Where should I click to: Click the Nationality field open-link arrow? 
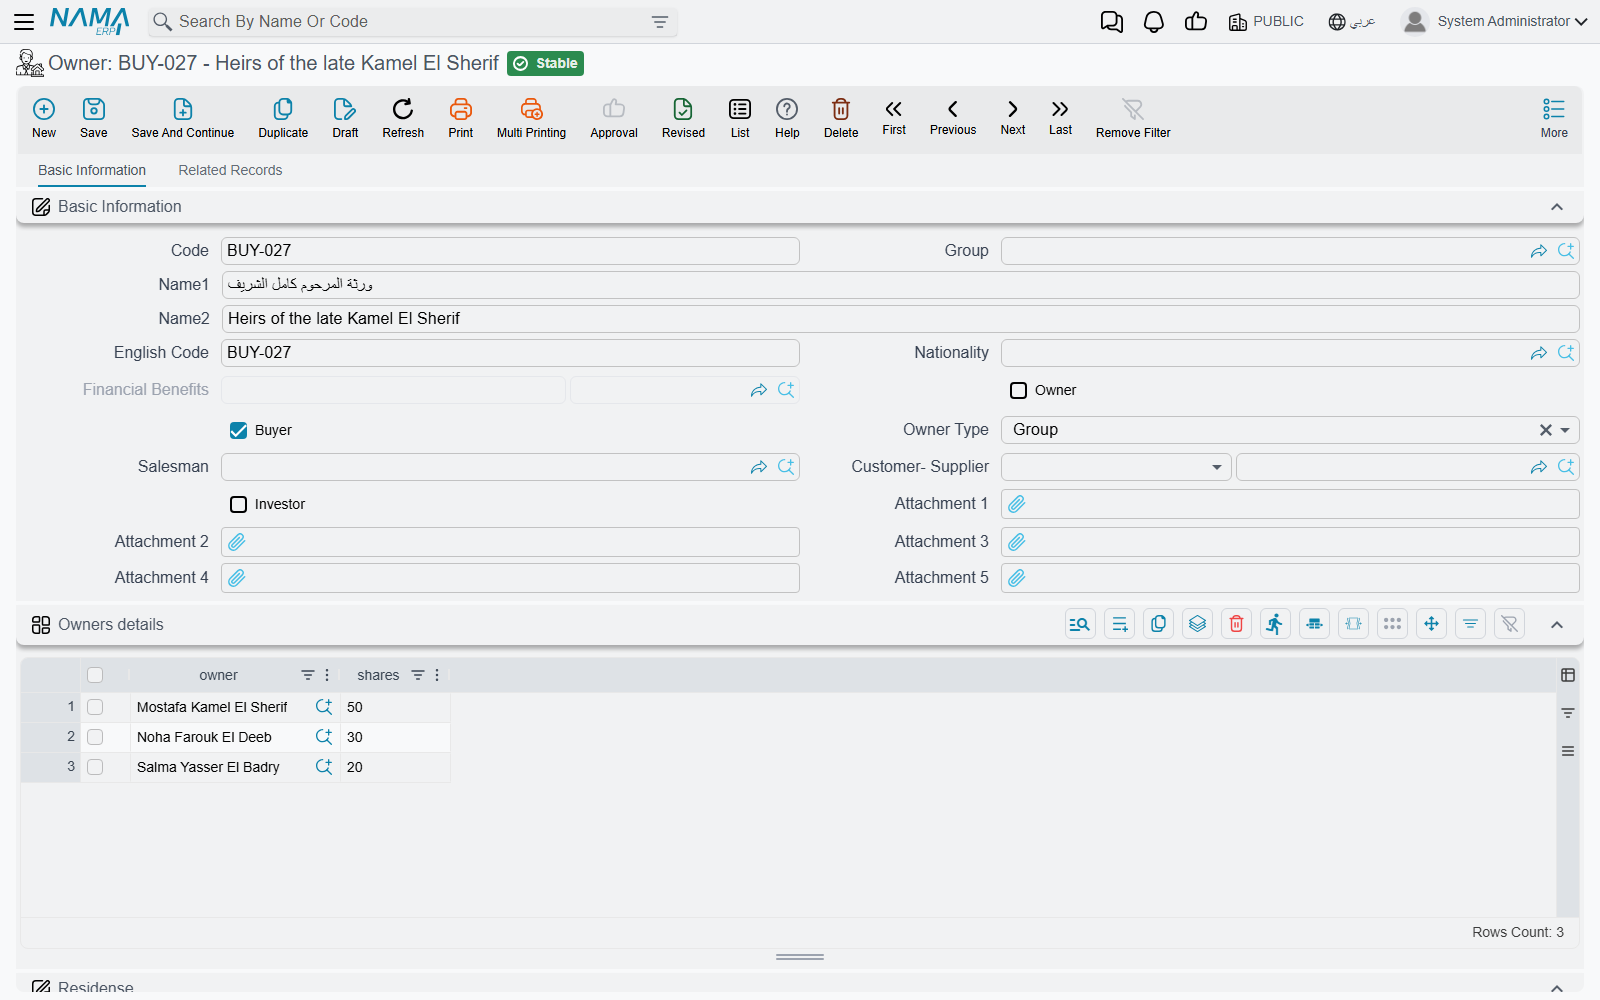click(1538, 353)
